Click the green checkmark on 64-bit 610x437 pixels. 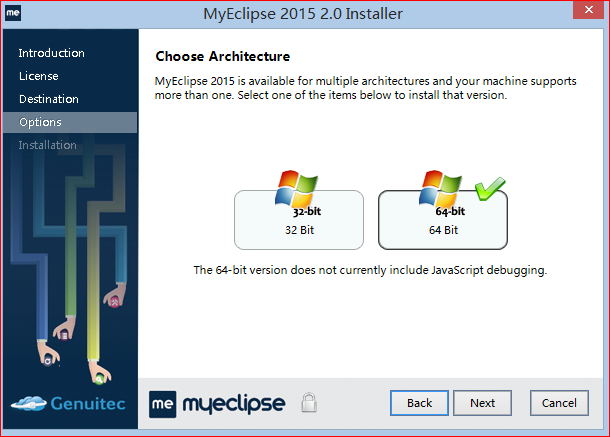490,188
